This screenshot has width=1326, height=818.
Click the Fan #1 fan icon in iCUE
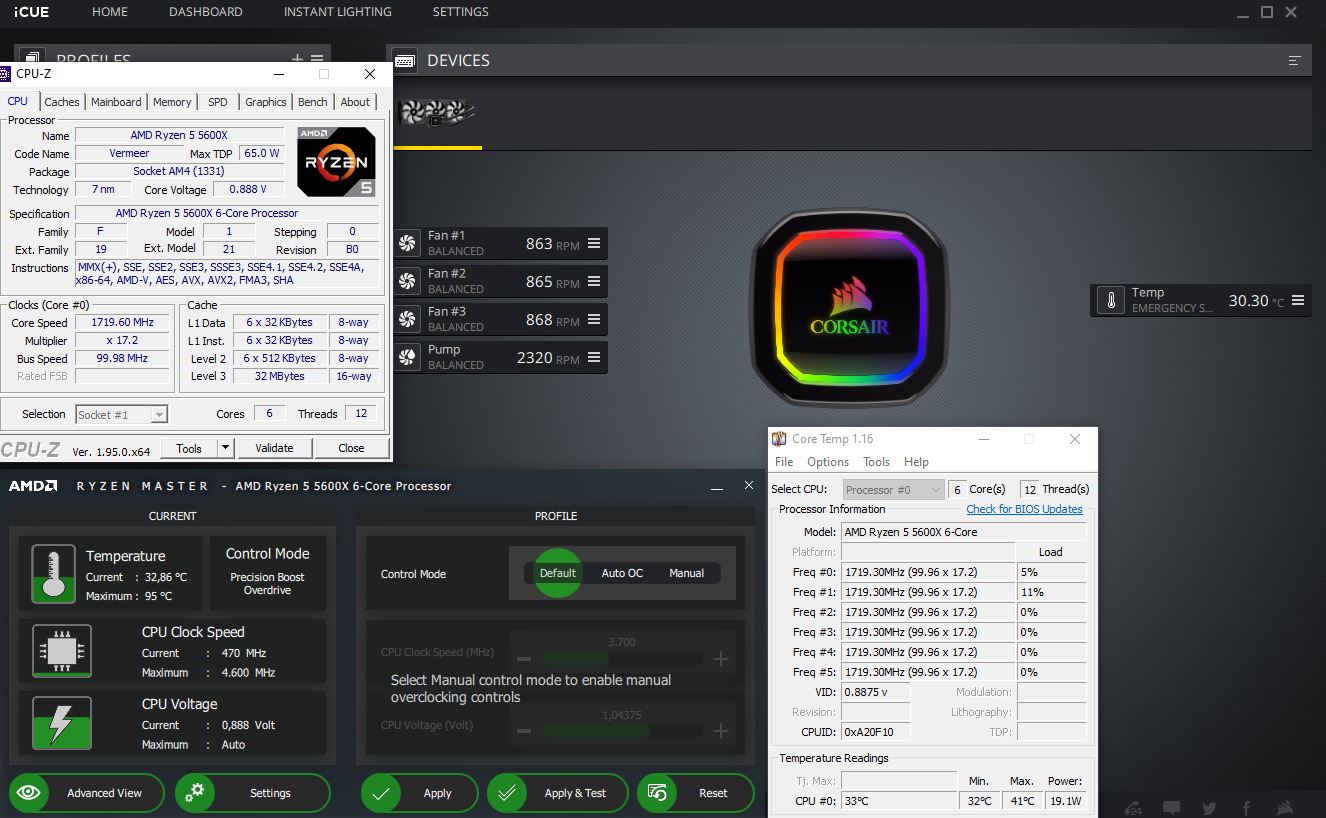point(407,244)
